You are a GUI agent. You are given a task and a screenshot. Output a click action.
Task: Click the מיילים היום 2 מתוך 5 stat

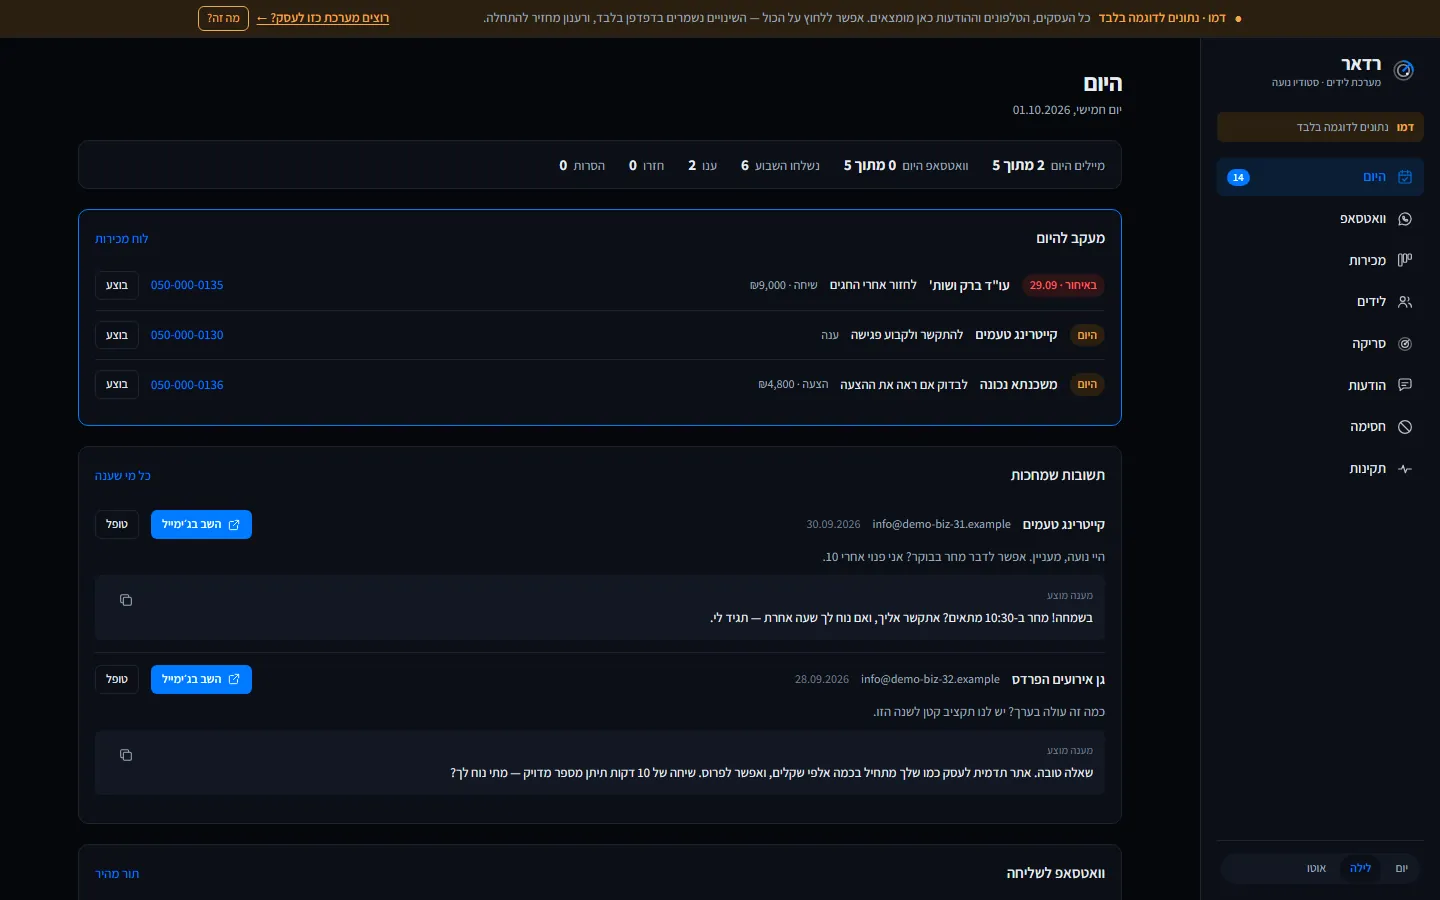click(1048, 165)
